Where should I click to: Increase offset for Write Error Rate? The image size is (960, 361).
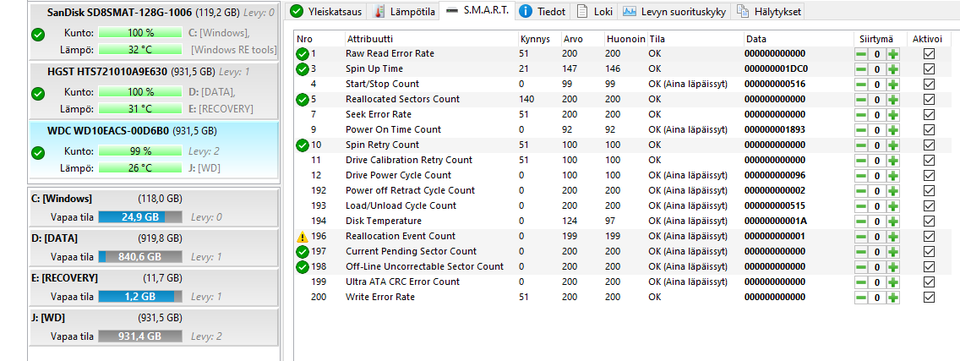tap(893, 297)
